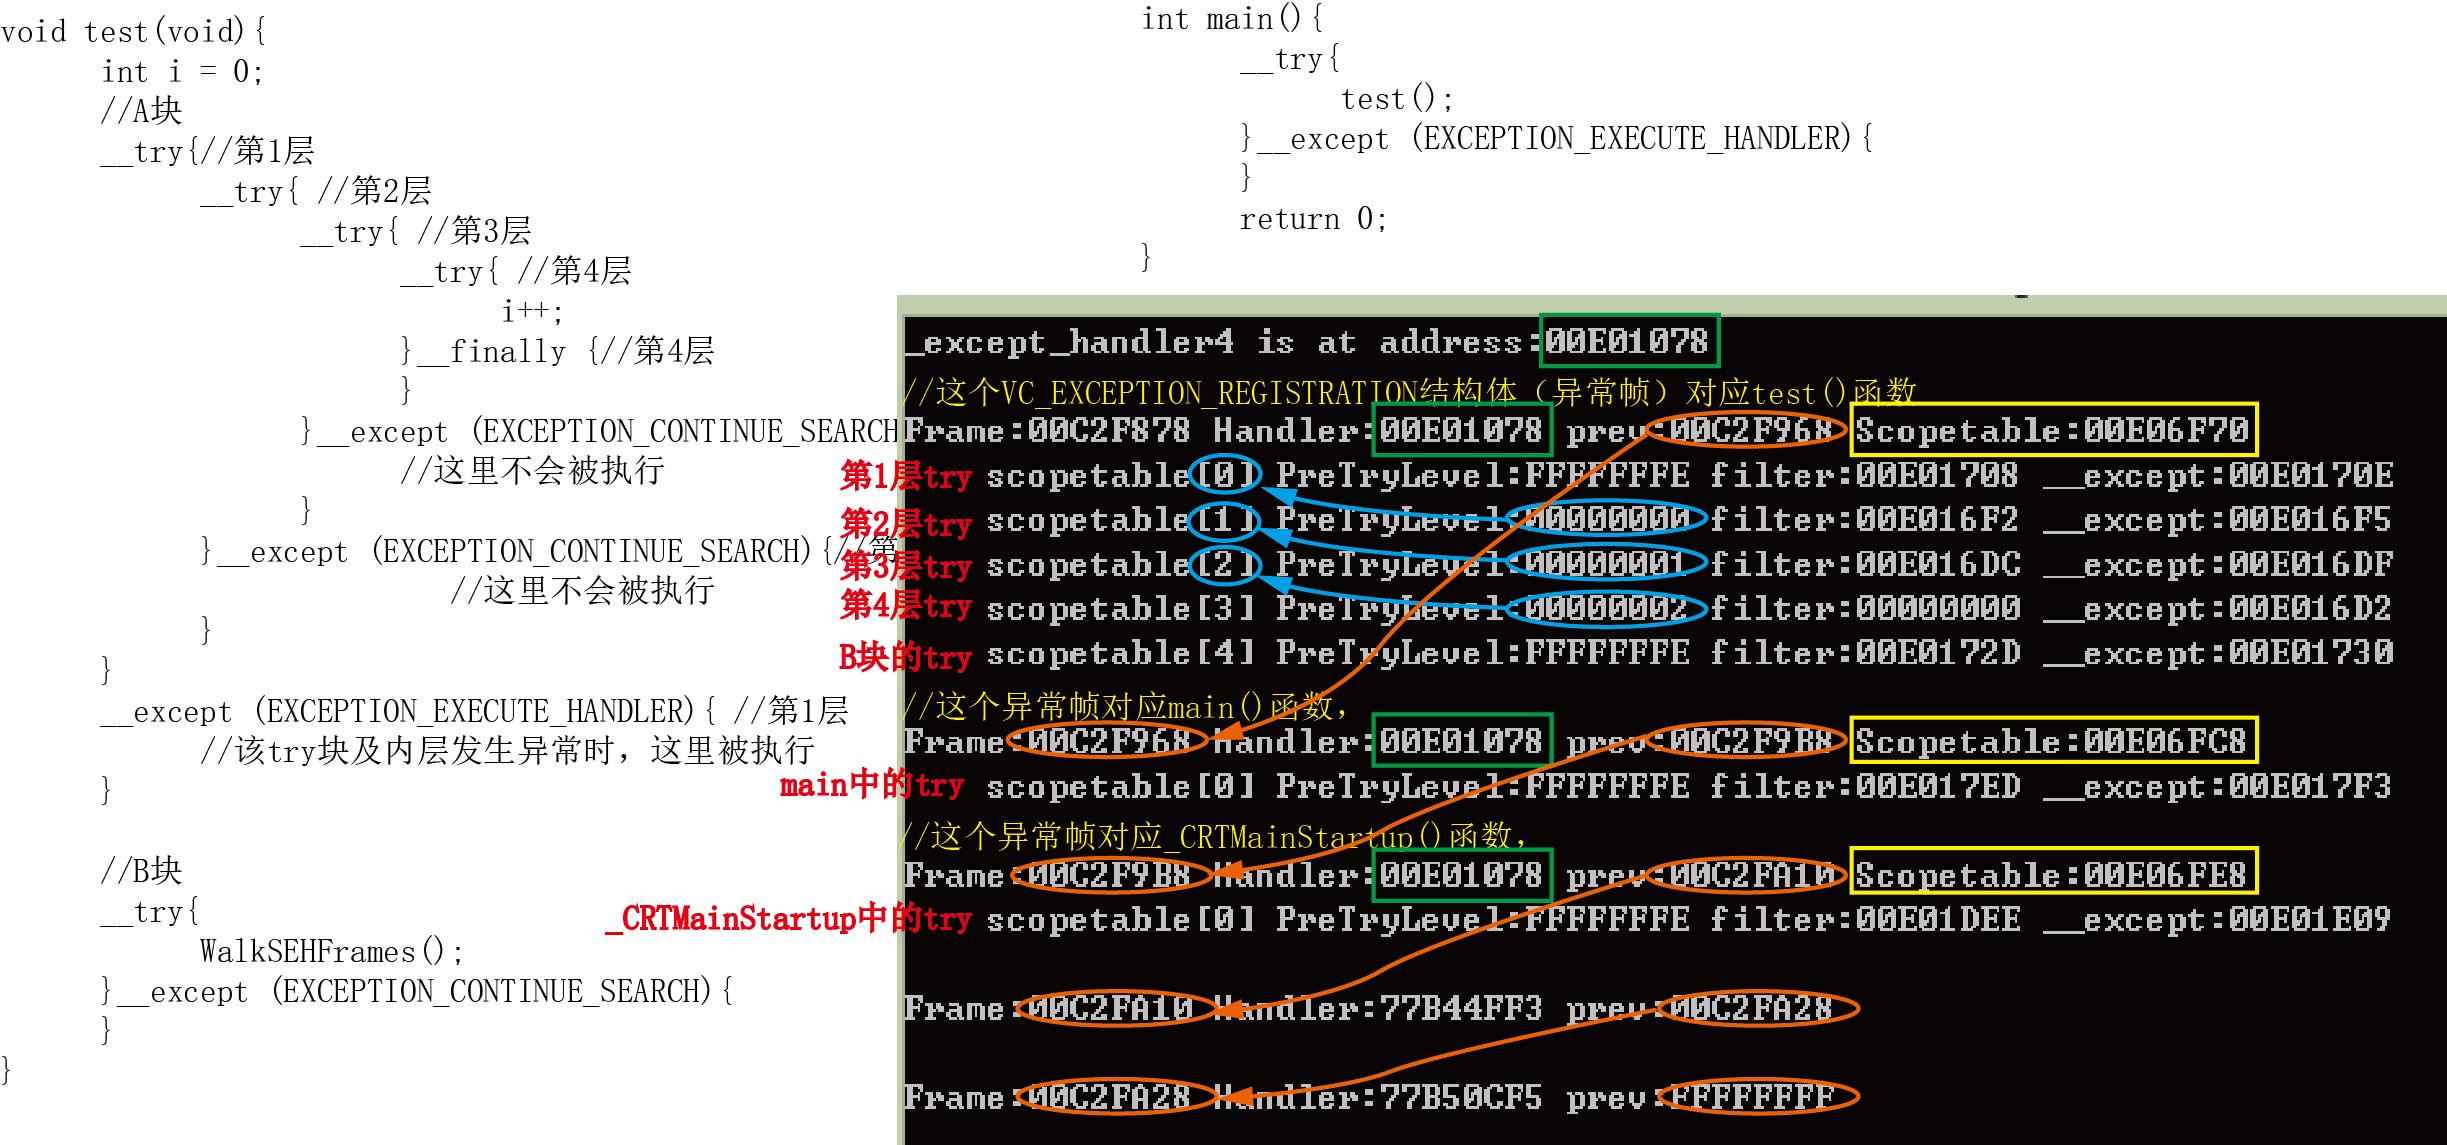This screenshot has height=1145, width=2447.
Task: Click 'filter:00E01DEE' value
Action: (x=1865, y=919)
